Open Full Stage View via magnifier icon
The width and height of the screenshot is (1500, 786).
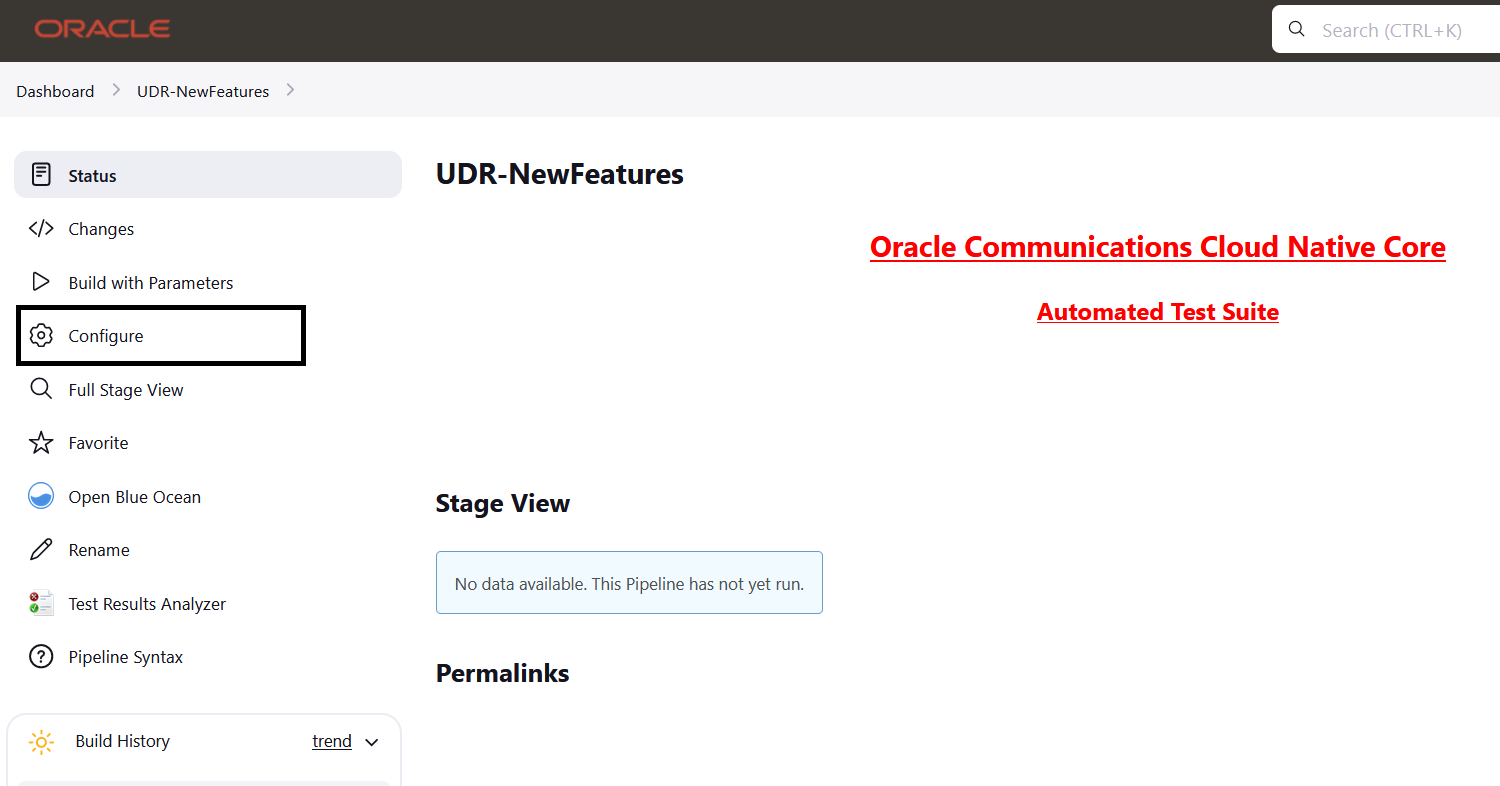[x=40, y=389]
